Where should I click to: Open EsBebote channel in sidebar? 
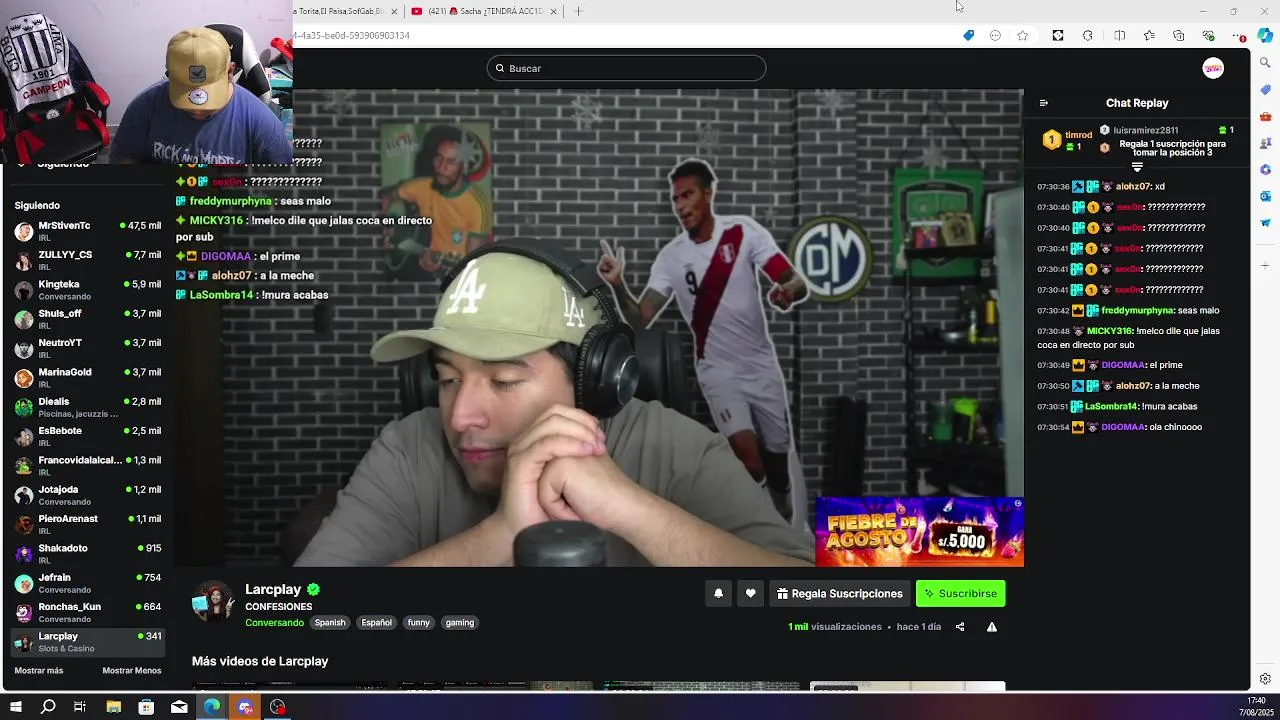click(x=88, y=436)
